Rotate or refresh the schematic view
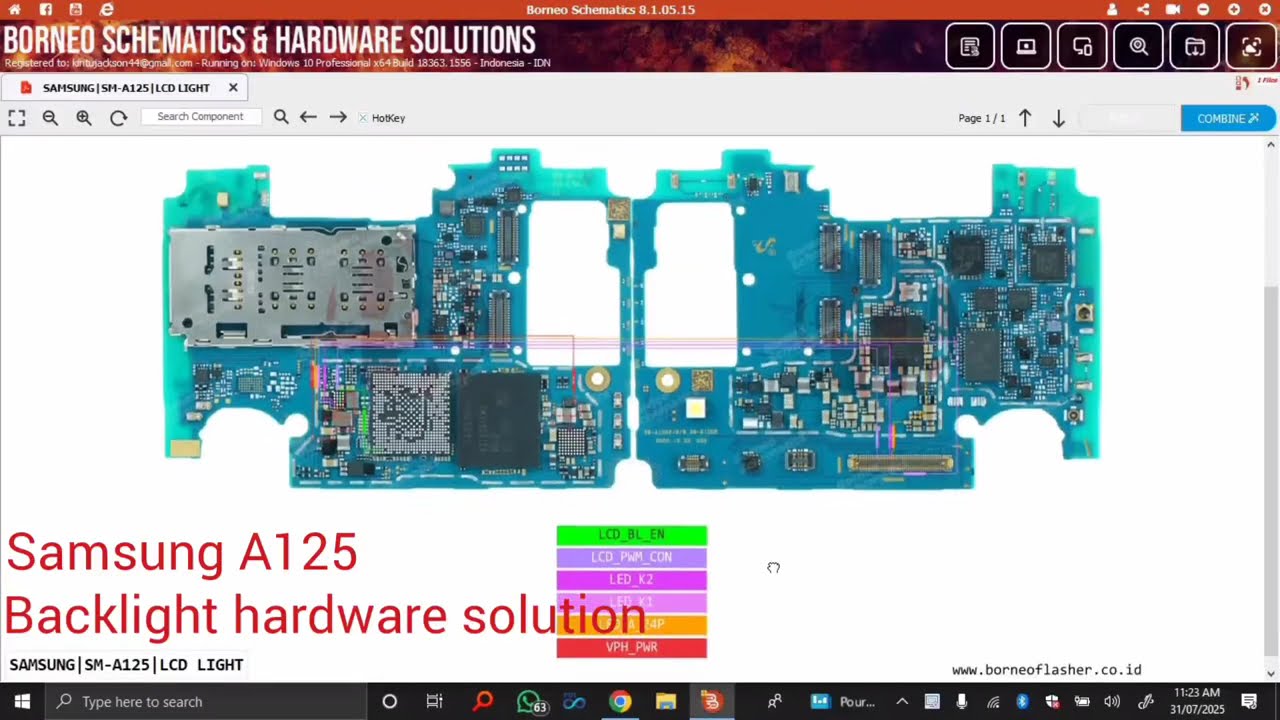1280x720 pixels. pyautogui.click(x=118, y=117)
